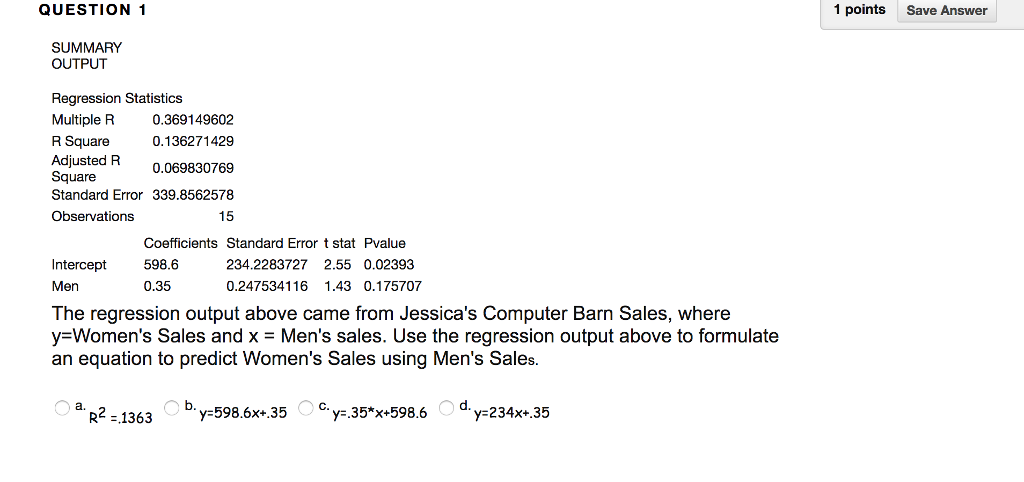Image resolution: width=1024 pixels, height=482 pixels.
Task: Click the answer text y=598.6x+.35
Action: click(x=243, y=413)
